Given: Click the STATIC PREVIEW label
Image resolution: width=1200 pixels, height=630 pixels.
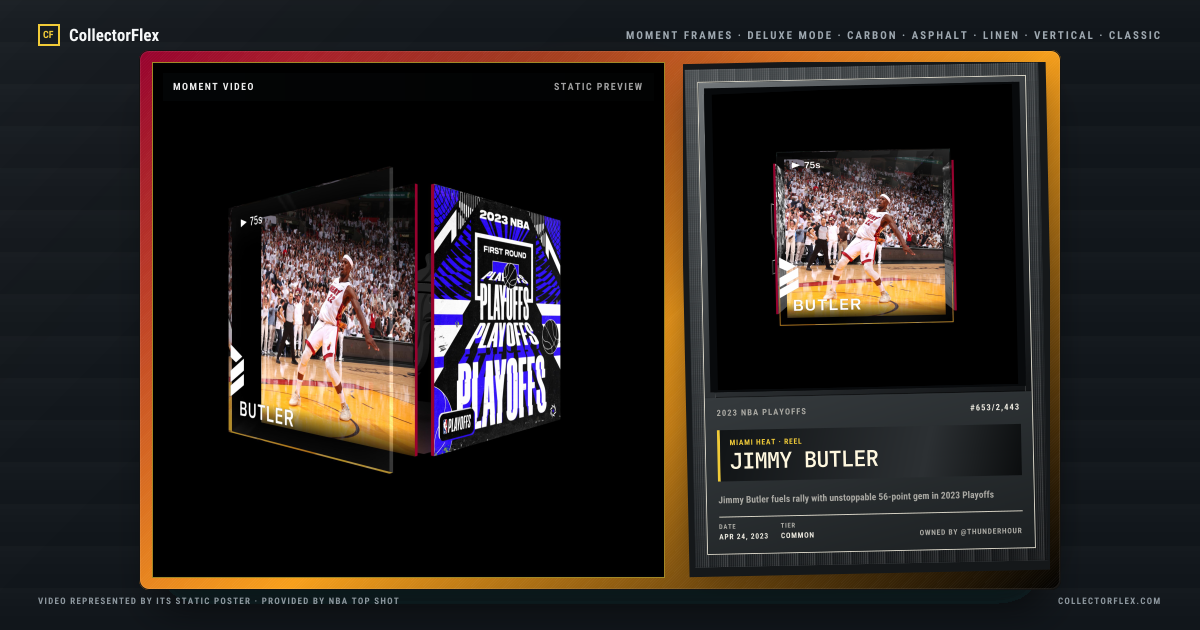Looking at the screenshot, I should pyautogui.click(x=598, y=87).
